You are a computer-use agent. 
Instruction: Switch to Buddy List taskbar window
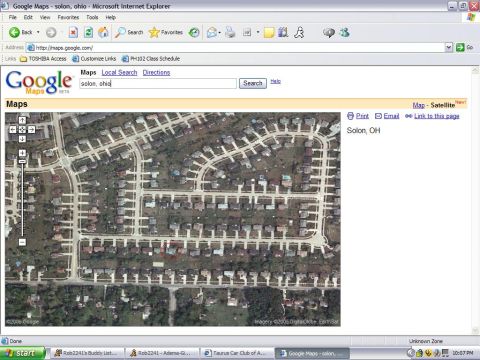pyautogui.click(x=86, y=353)
